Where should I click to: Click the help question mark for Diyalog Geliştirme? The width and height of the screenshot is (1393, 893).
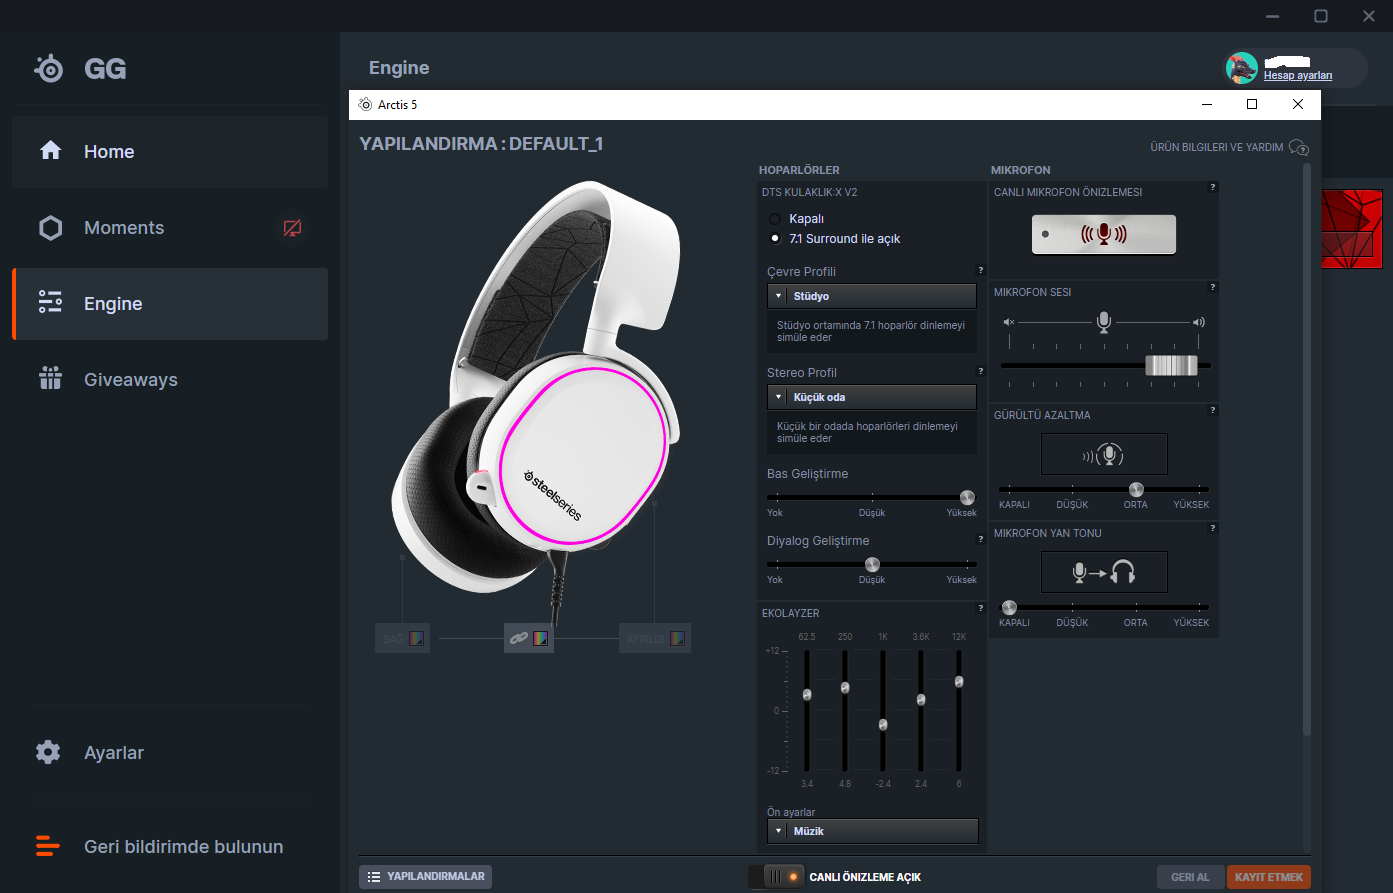pyautogui.click(x=980, y=539)
